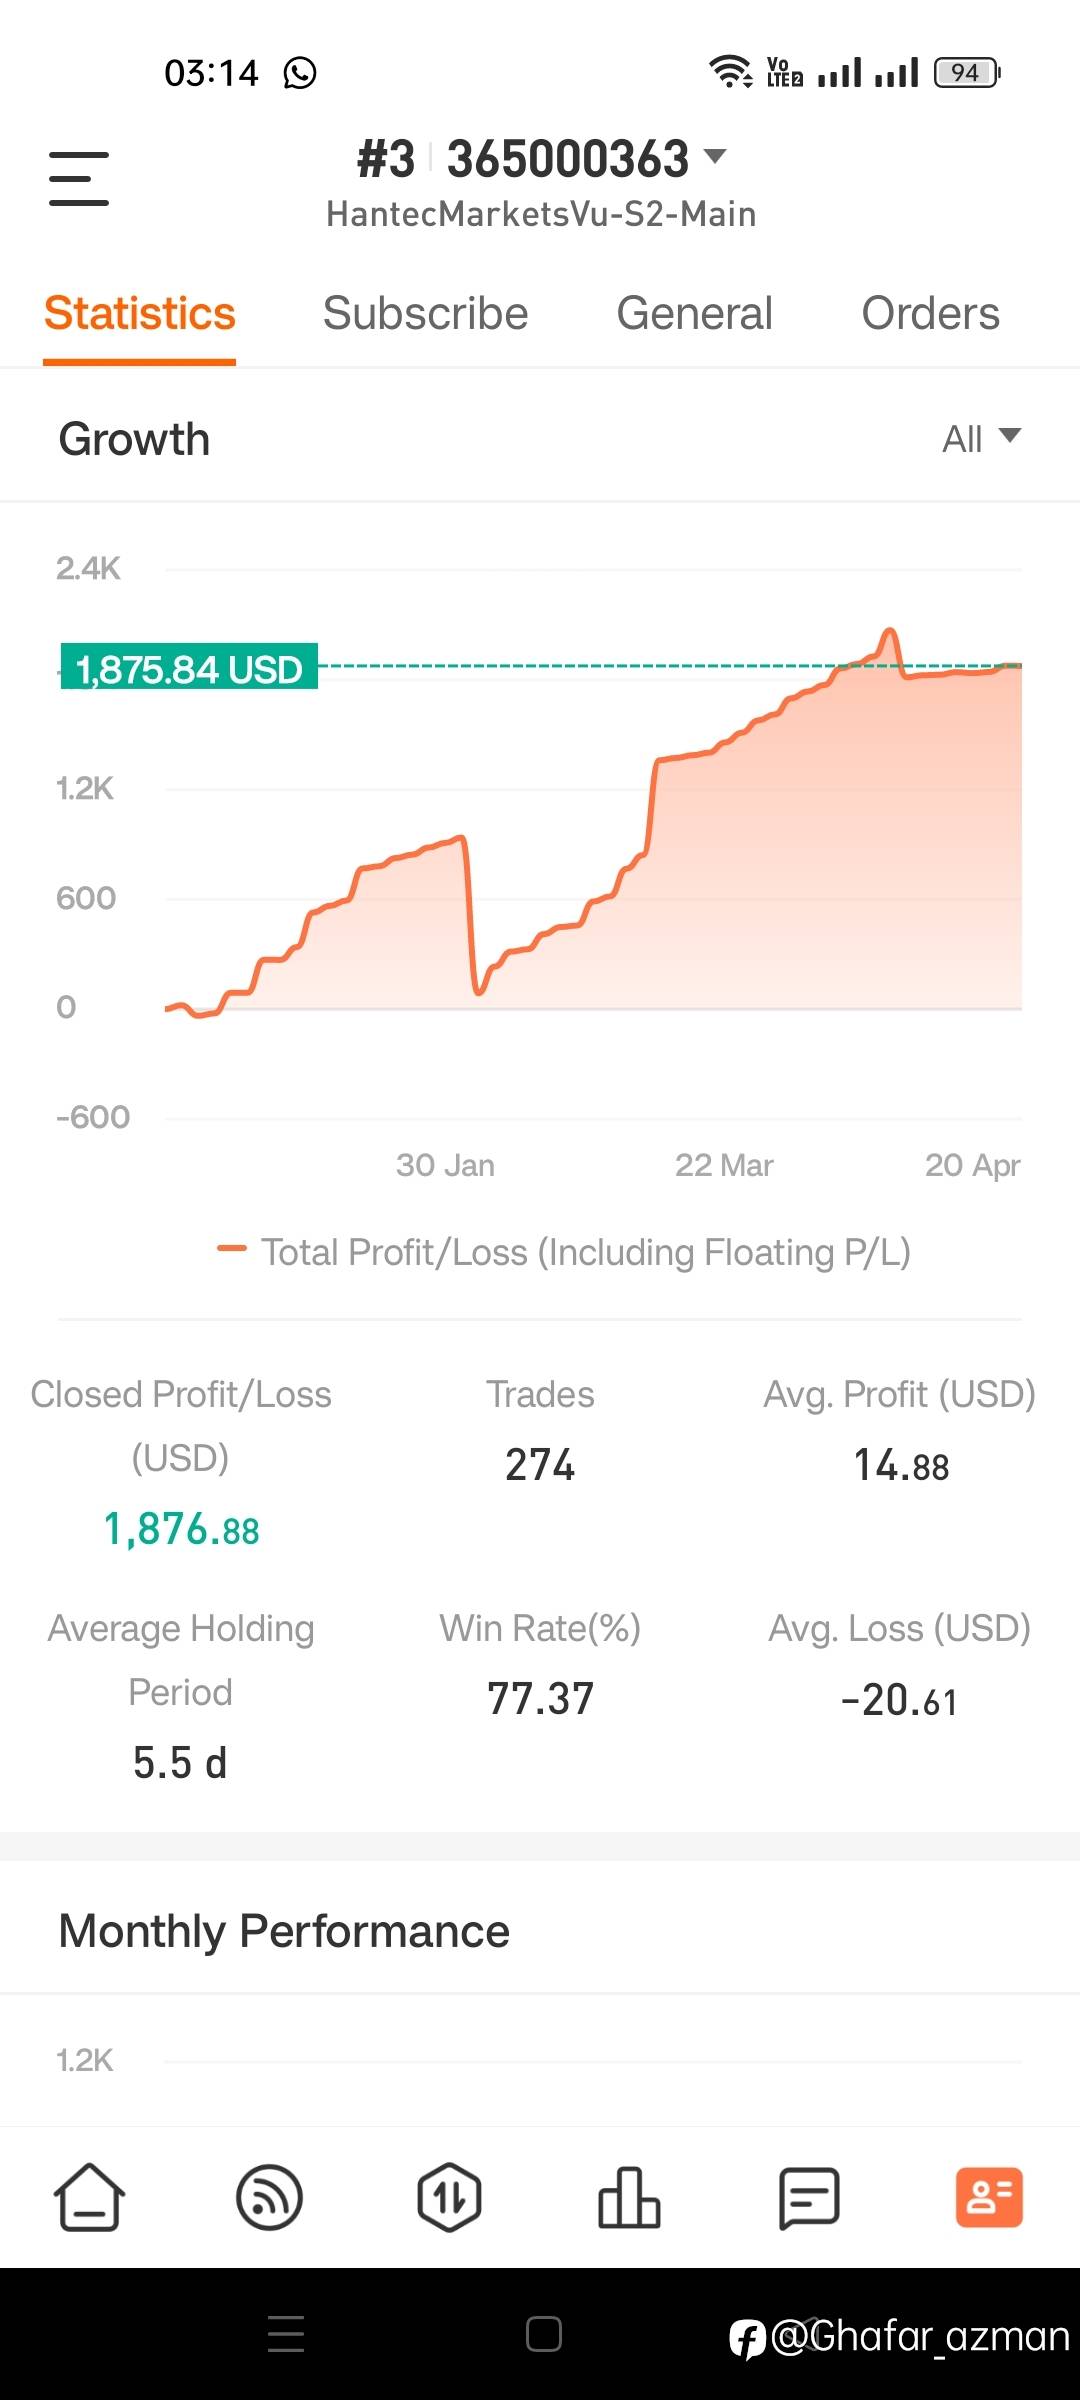1080x2400 pixels.
Task: Open the signal feed icon
Action: (x=269, y=2197)
